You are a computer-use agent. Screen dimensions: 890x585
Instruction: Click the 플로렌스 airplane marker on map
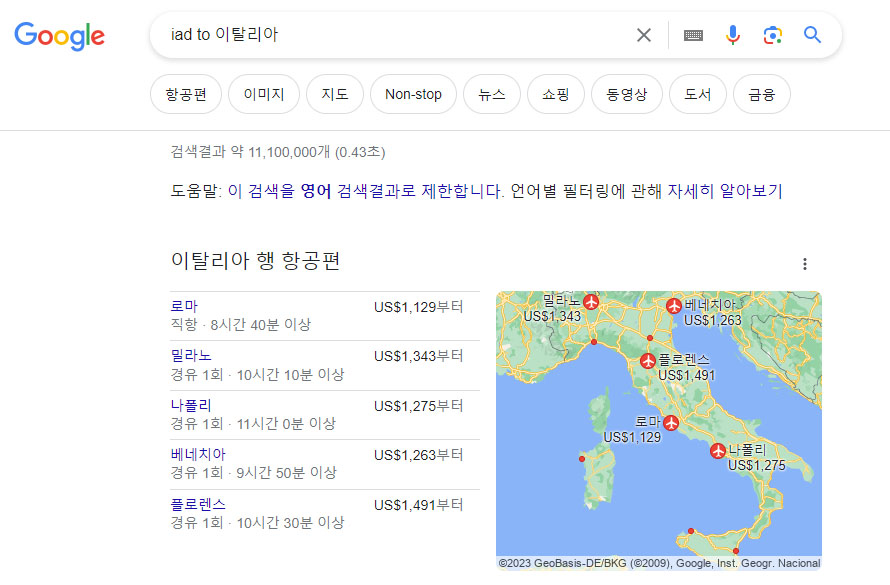[648, 360]
